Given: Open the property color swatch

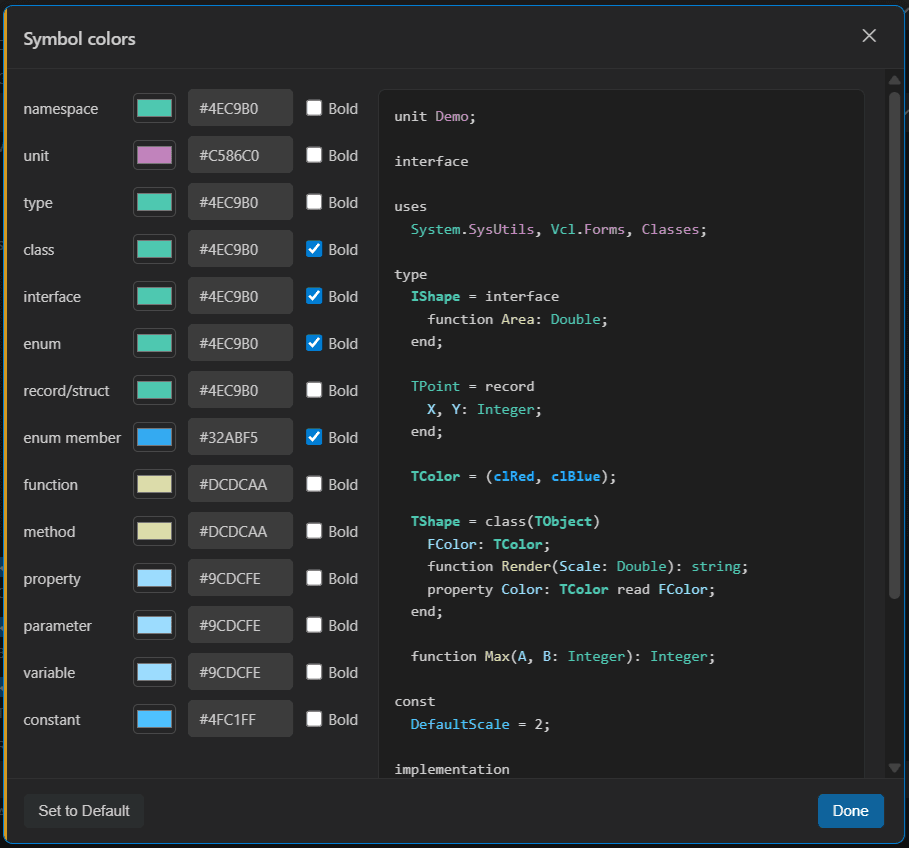Looking at the screenshot, I should coord(154,578).
